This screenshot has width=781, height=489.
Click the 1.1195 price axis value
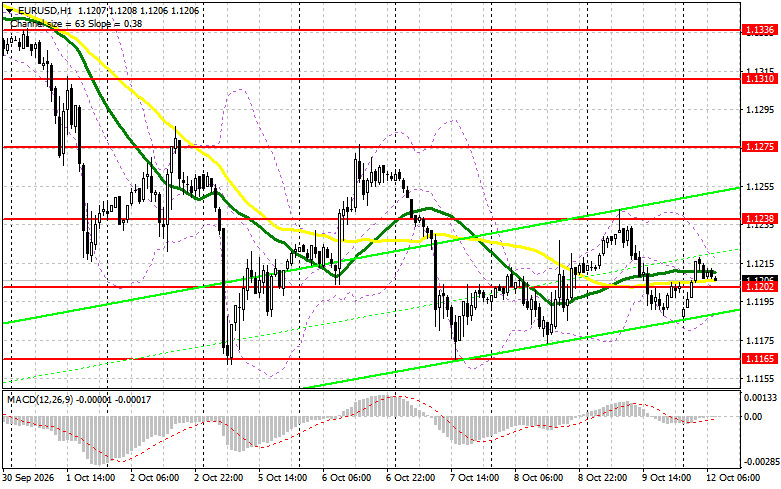coord(760,302)
